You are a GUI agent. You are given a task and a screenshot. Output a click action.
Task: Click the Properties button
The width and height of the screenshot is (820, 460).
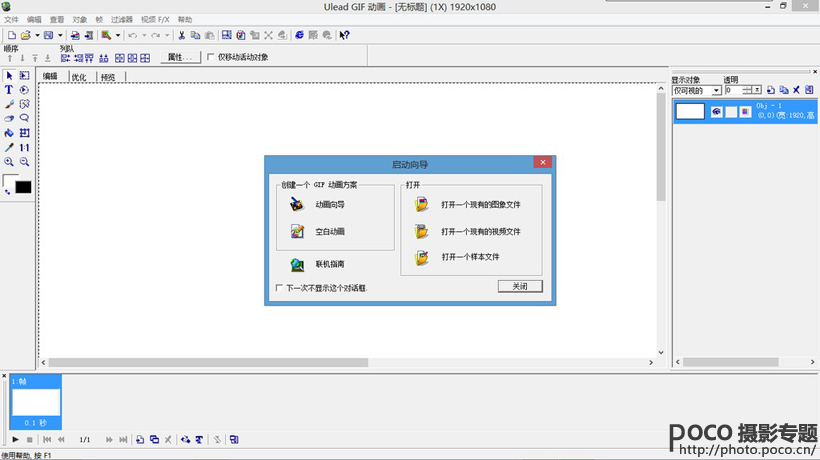[180, 57]
